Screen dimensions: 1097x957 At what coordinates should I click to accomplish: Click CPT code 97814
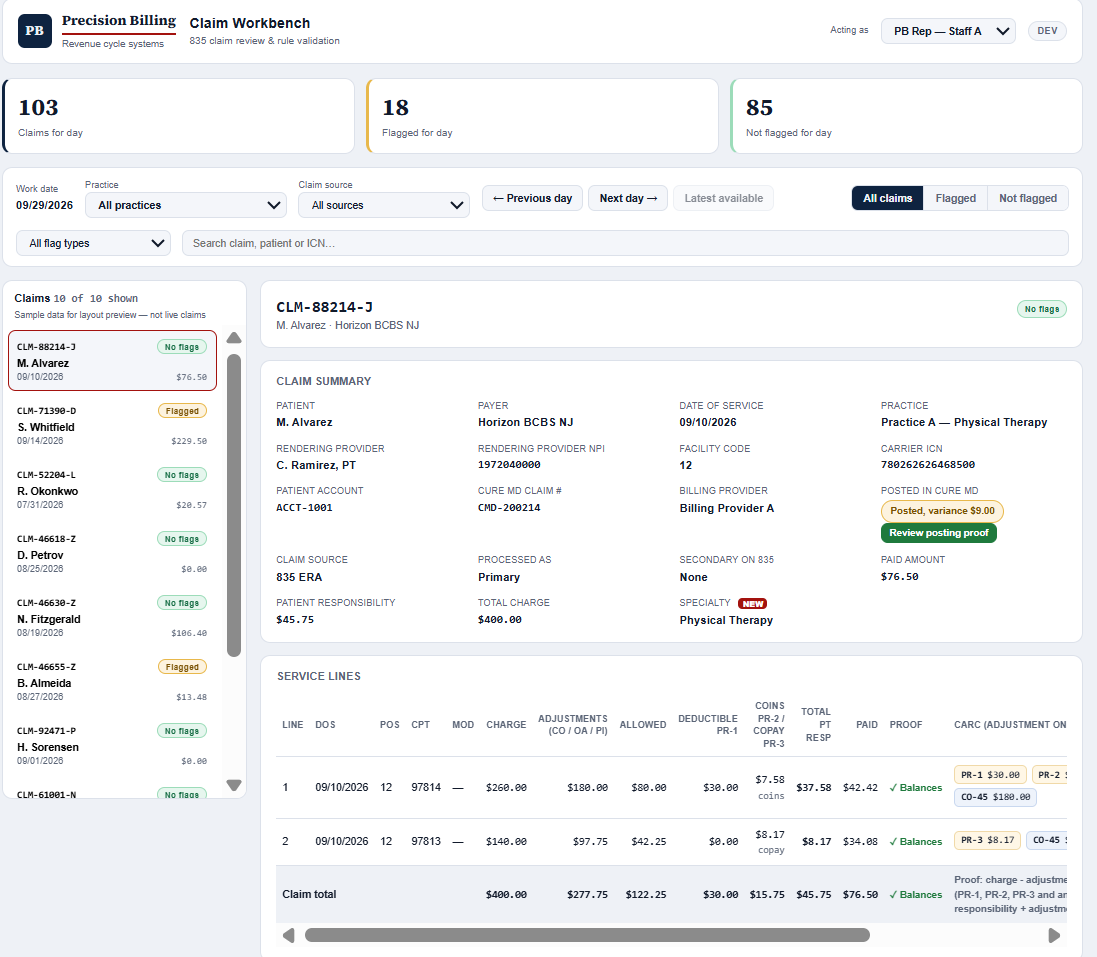click(x=426, y=787)
